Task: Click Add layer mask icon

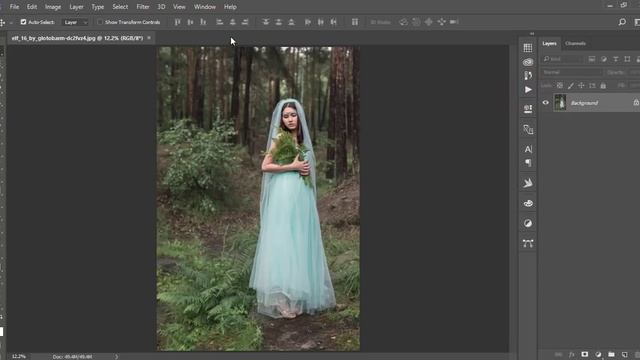Action: click(584, 355)
